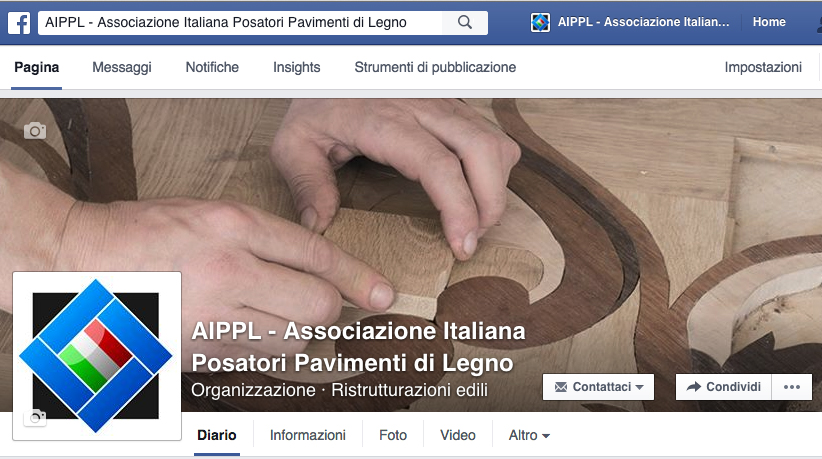Click the Condividi share button
The image size is (822, 459).
[724, 387]
